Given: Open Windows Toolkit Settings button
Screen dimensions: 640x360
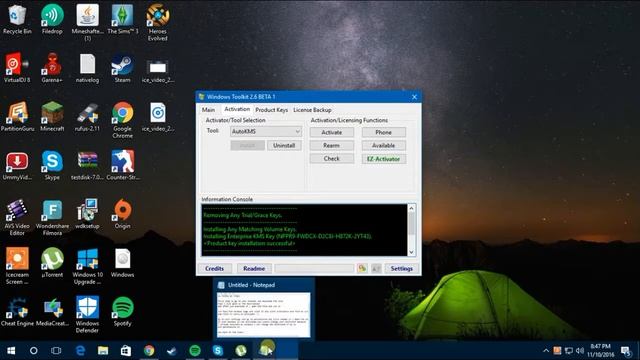Looking at the screenshot, I should pyautogui.click(x=402, y=269).
